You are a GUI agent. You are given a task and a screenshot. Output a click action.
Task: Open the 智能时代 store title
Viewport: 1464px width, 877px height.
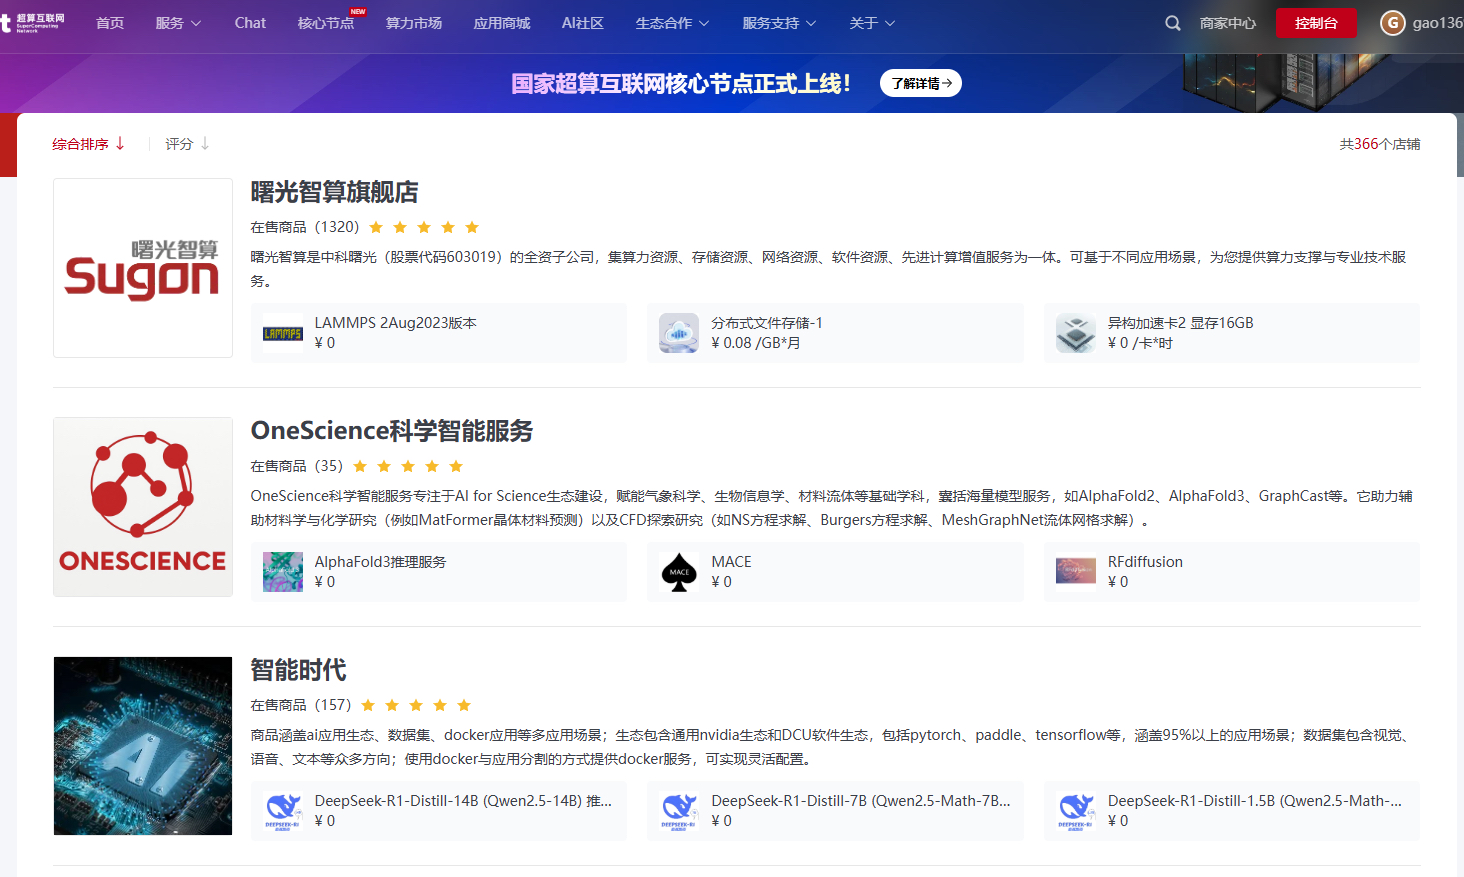(298, 670)
